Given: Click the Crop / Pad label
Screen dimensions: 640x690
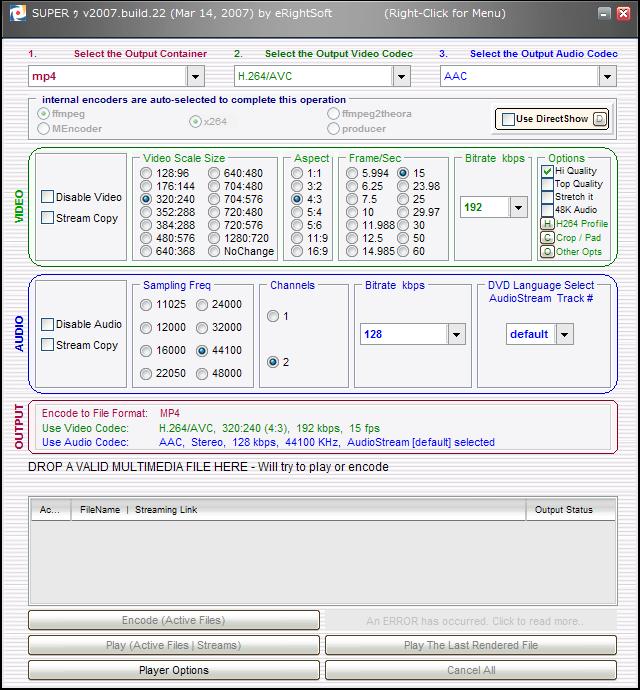Looking at the screenshot, I should click(x=578, y=238).
